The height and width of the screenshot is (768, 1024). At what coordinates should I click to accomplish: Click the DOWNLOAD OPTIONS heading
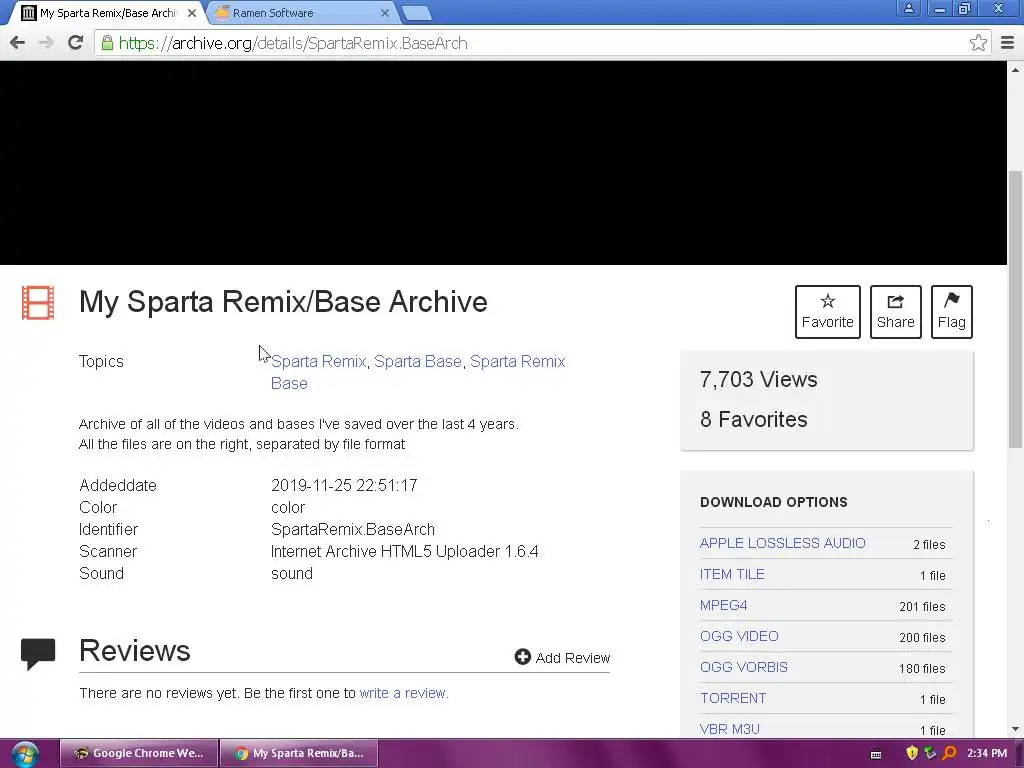tap(774, 502)
